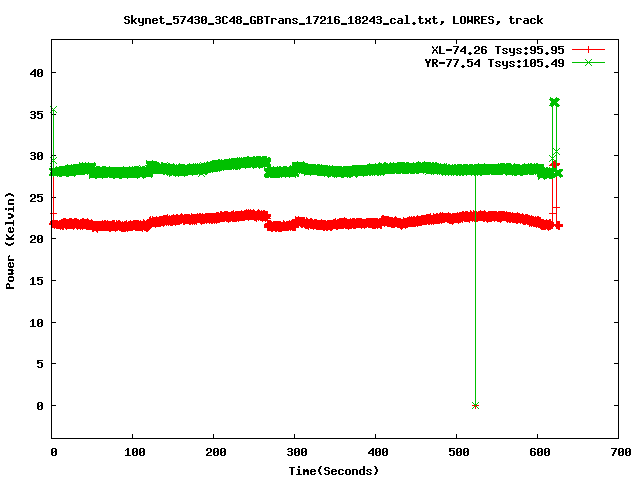Click the x-axis tick label 100
This screenshot has height=480, width=640.
point(135,452)
